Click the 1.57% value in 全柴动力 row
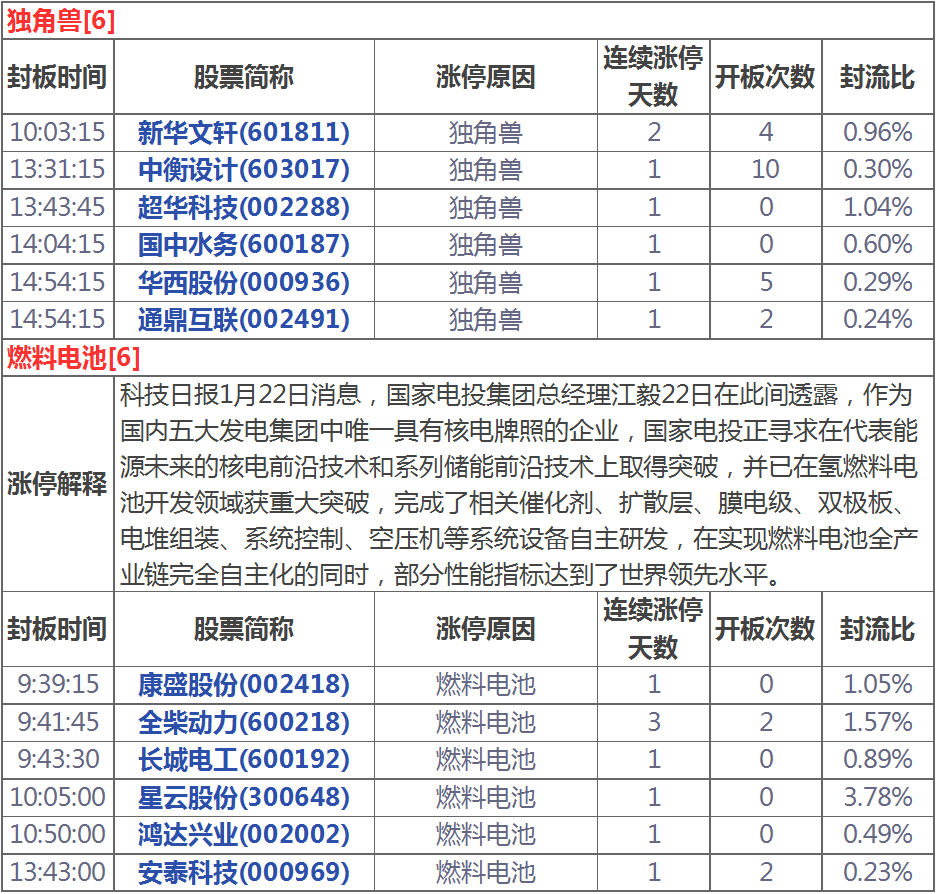This screenshot has height=894, width=937. pyautogui.click(x=877, y=723)
